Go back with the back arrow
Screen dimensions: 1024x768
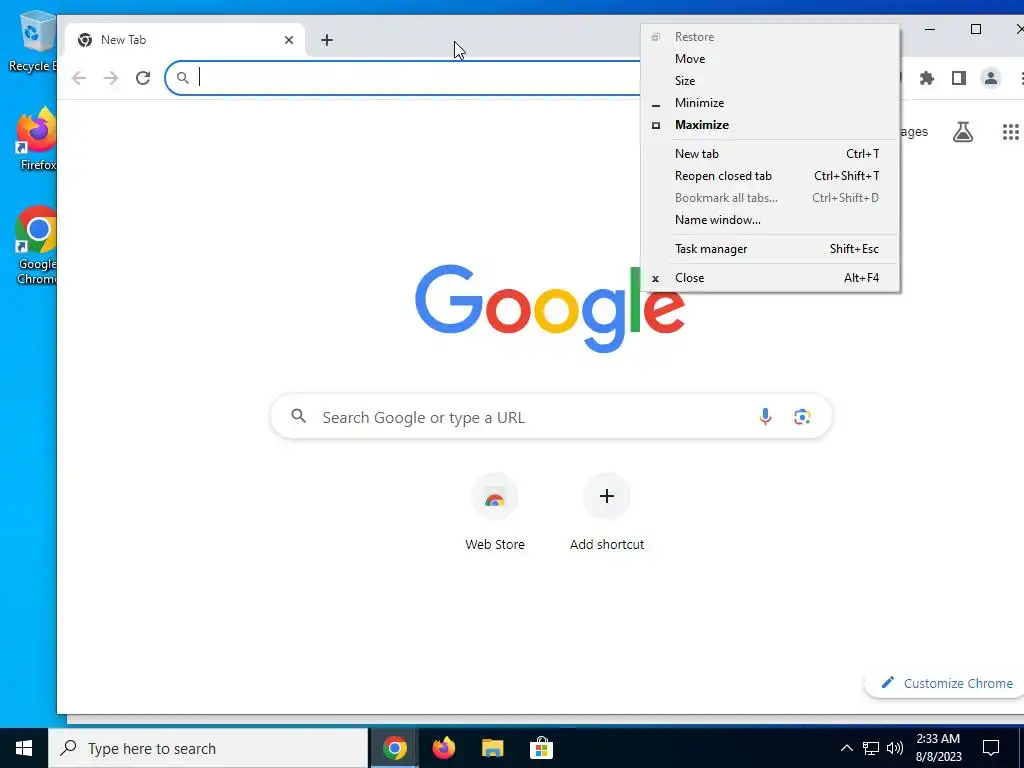[x=79, y=78]
